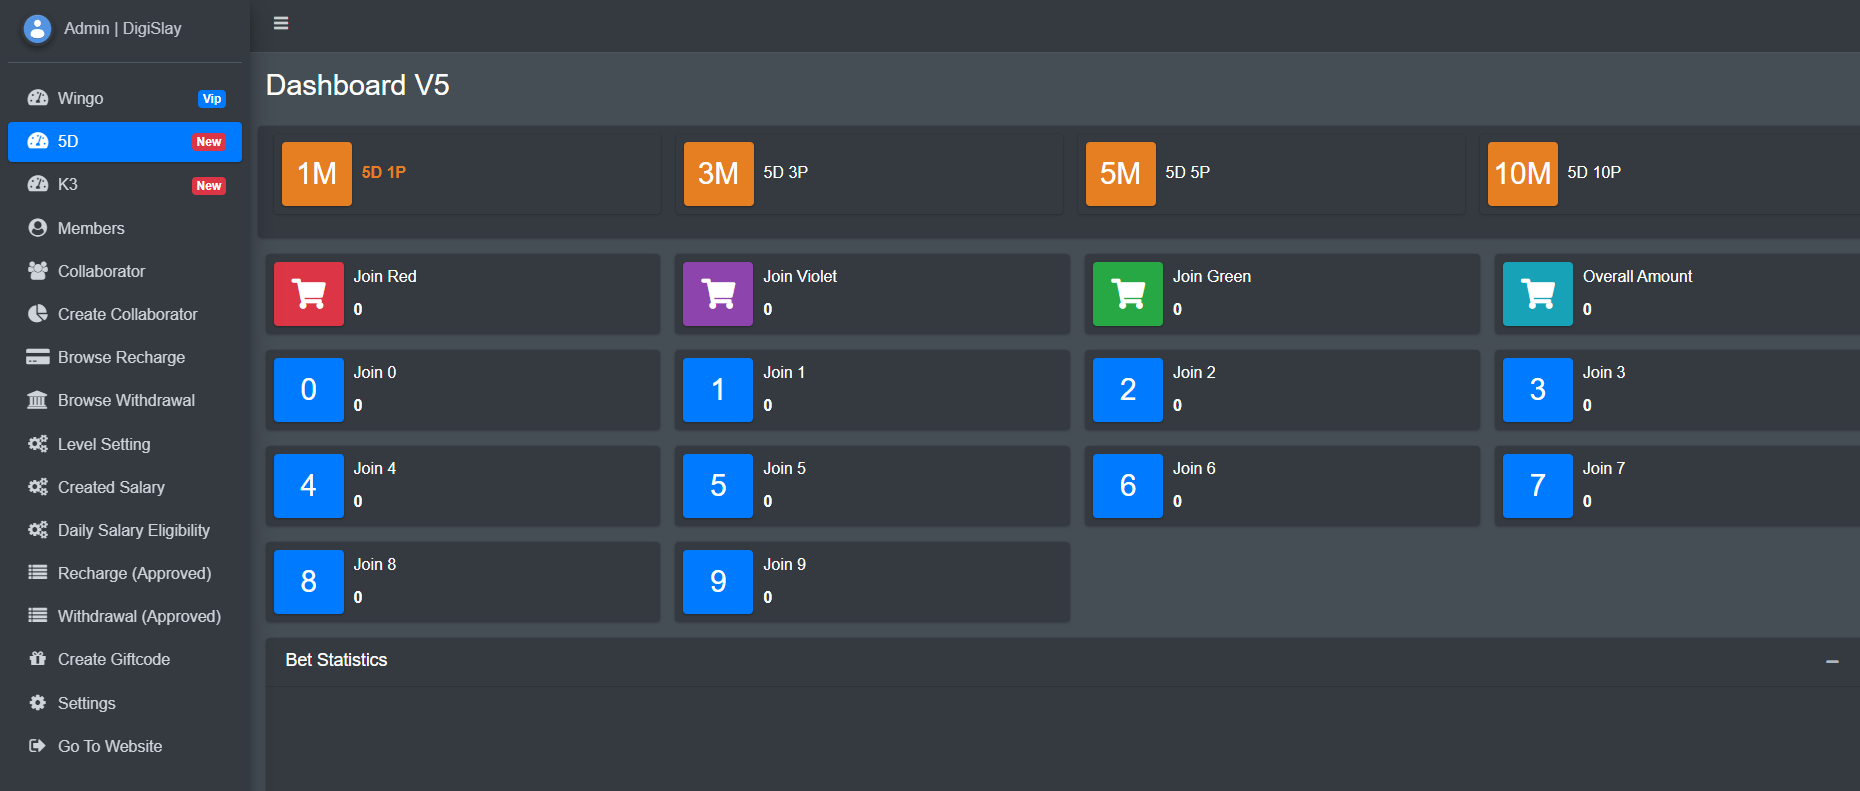
Task: Open Browse Recharge page
Action: point(121,357)
